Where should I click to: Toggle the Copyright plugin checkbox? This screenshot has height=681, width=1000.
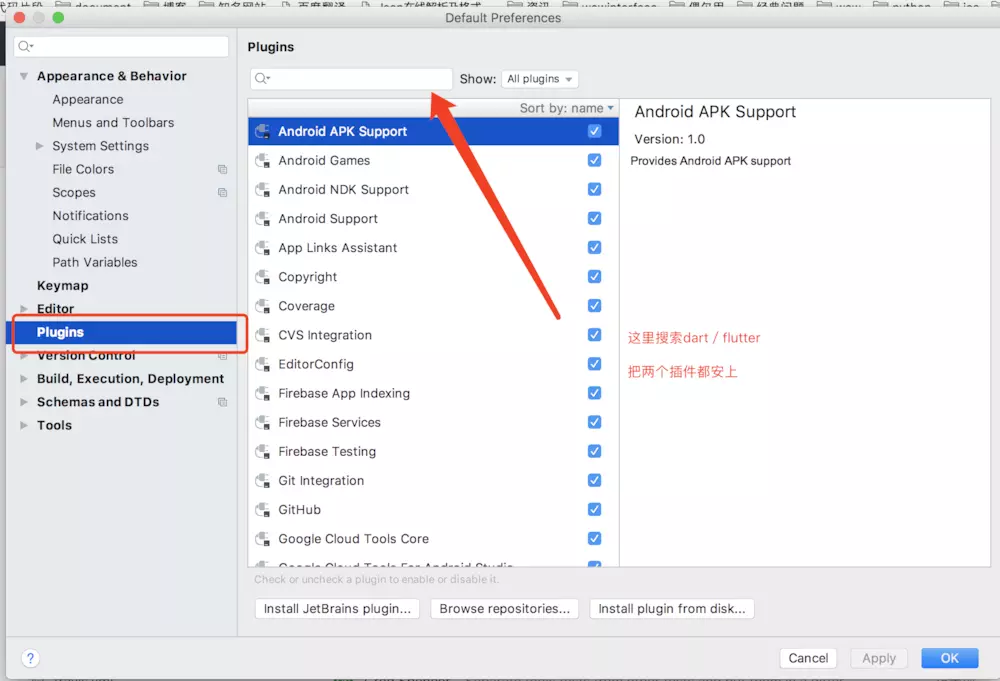click(x=594, y=277)
